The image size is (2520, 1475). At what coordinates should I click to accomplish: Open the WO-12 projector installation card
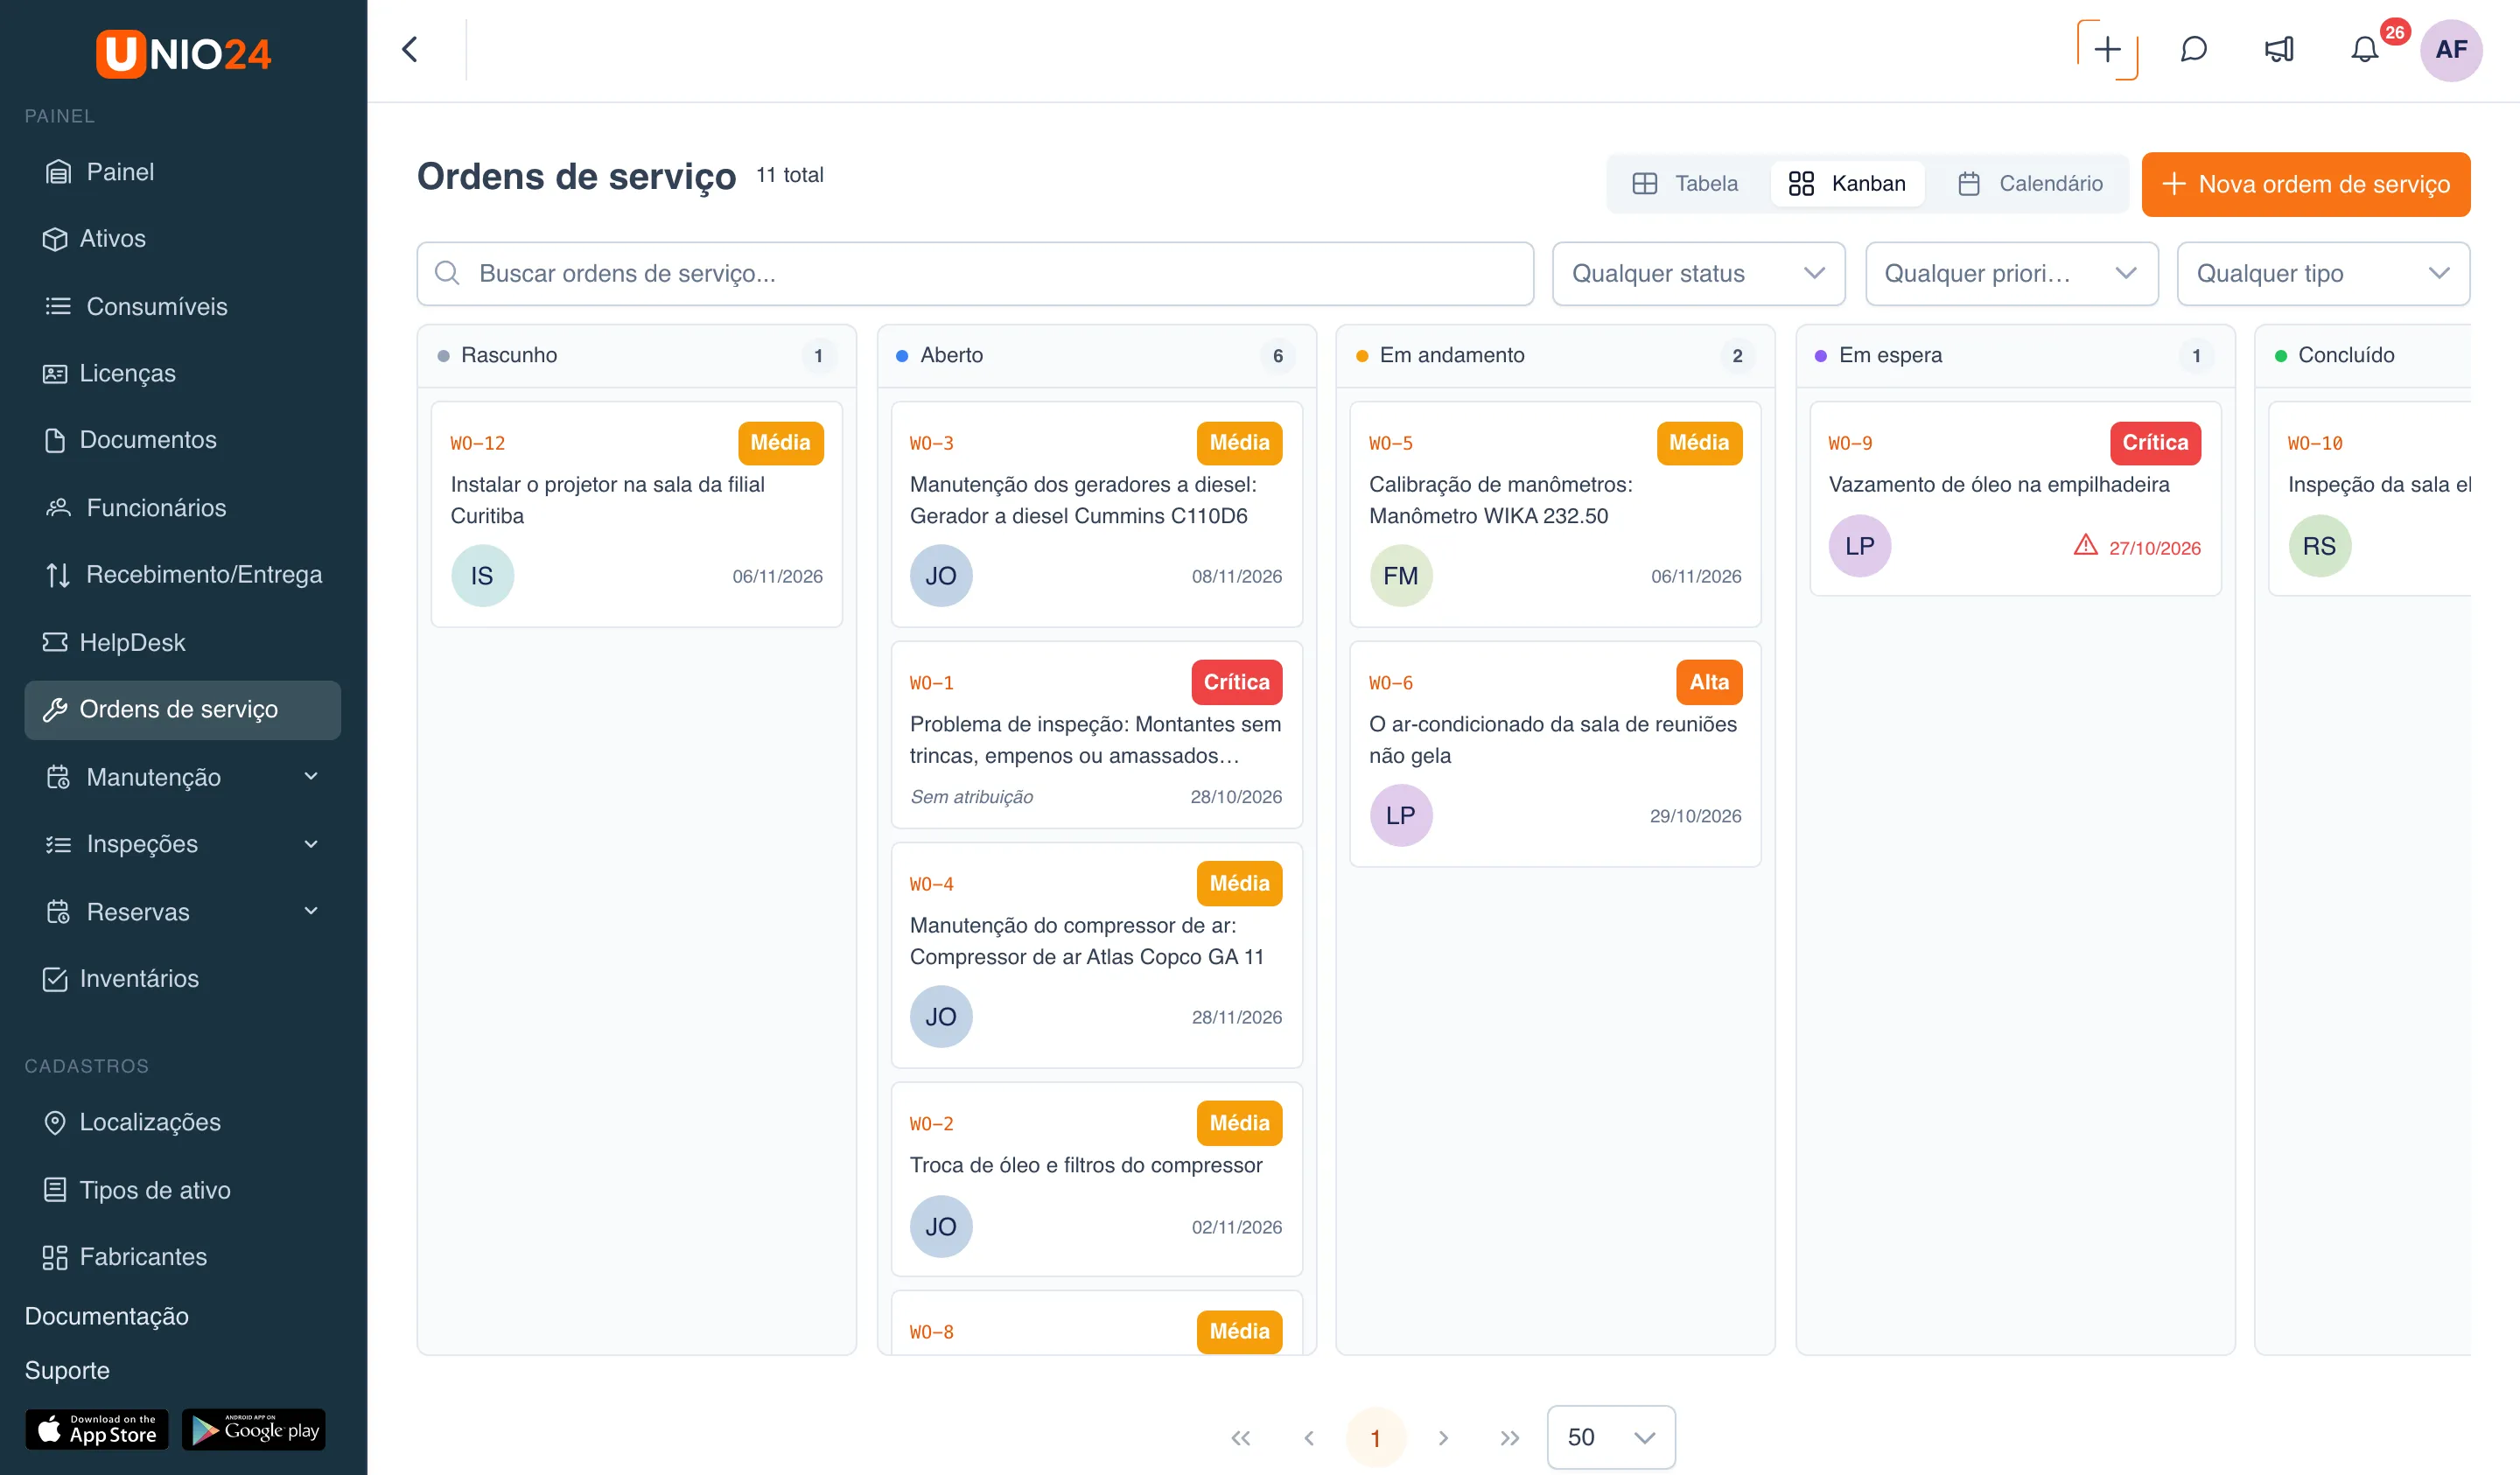[x=637, y=514]
